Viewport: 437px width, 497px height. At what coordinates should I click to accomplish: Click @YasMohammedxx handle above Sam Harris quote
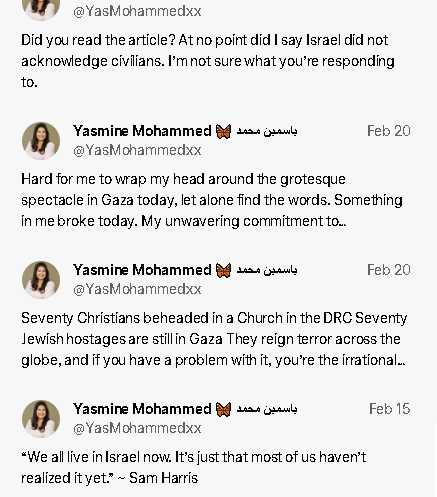coord(137,428)
